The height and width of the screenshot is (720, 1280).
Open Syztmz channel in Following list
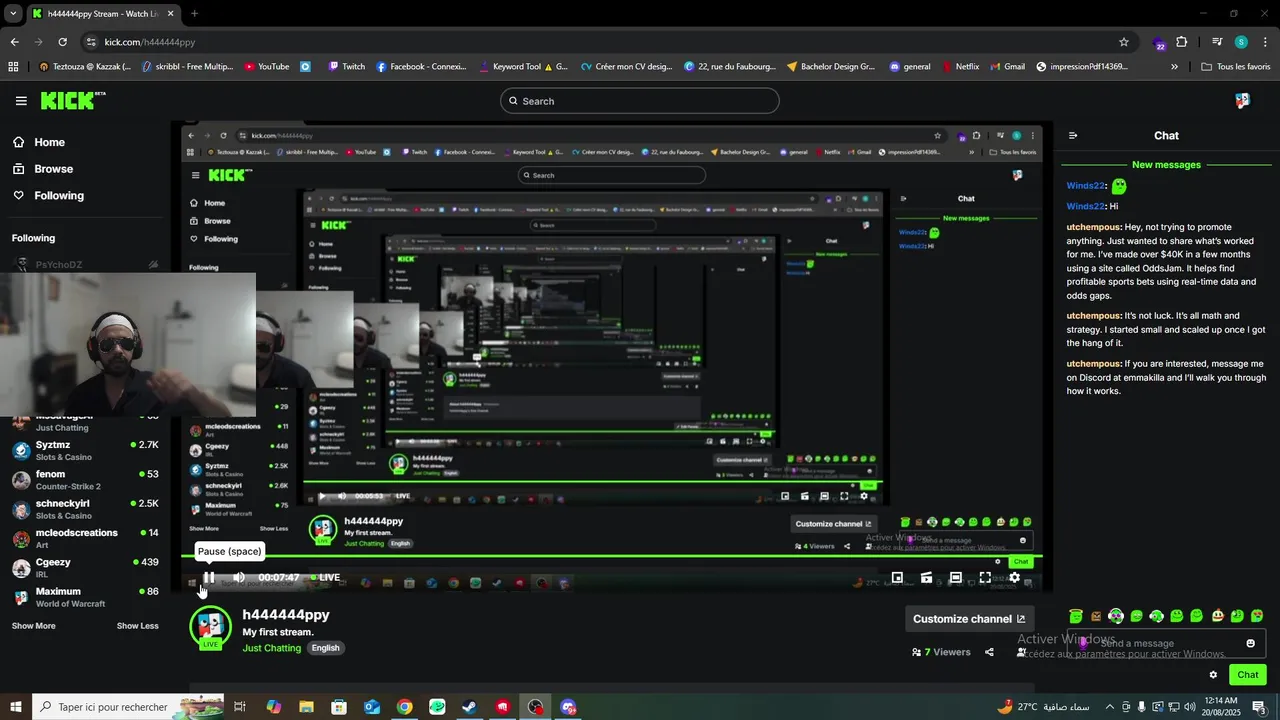point(85,450)
